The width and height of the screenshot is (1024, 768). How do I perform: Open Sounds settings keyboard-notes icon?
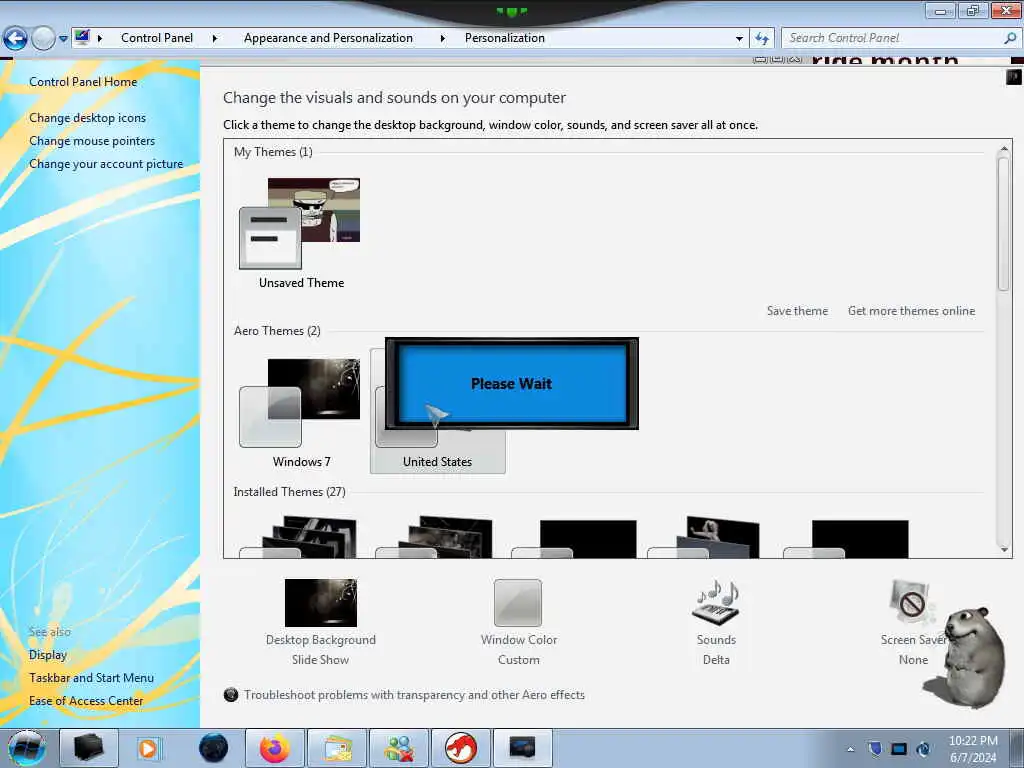[716, 603]
